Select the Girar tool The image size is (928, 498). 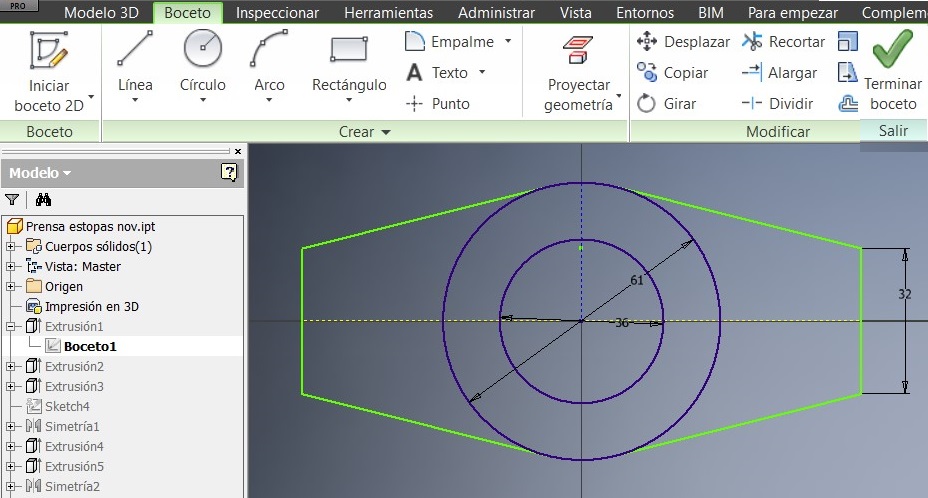tap(666, 104)
